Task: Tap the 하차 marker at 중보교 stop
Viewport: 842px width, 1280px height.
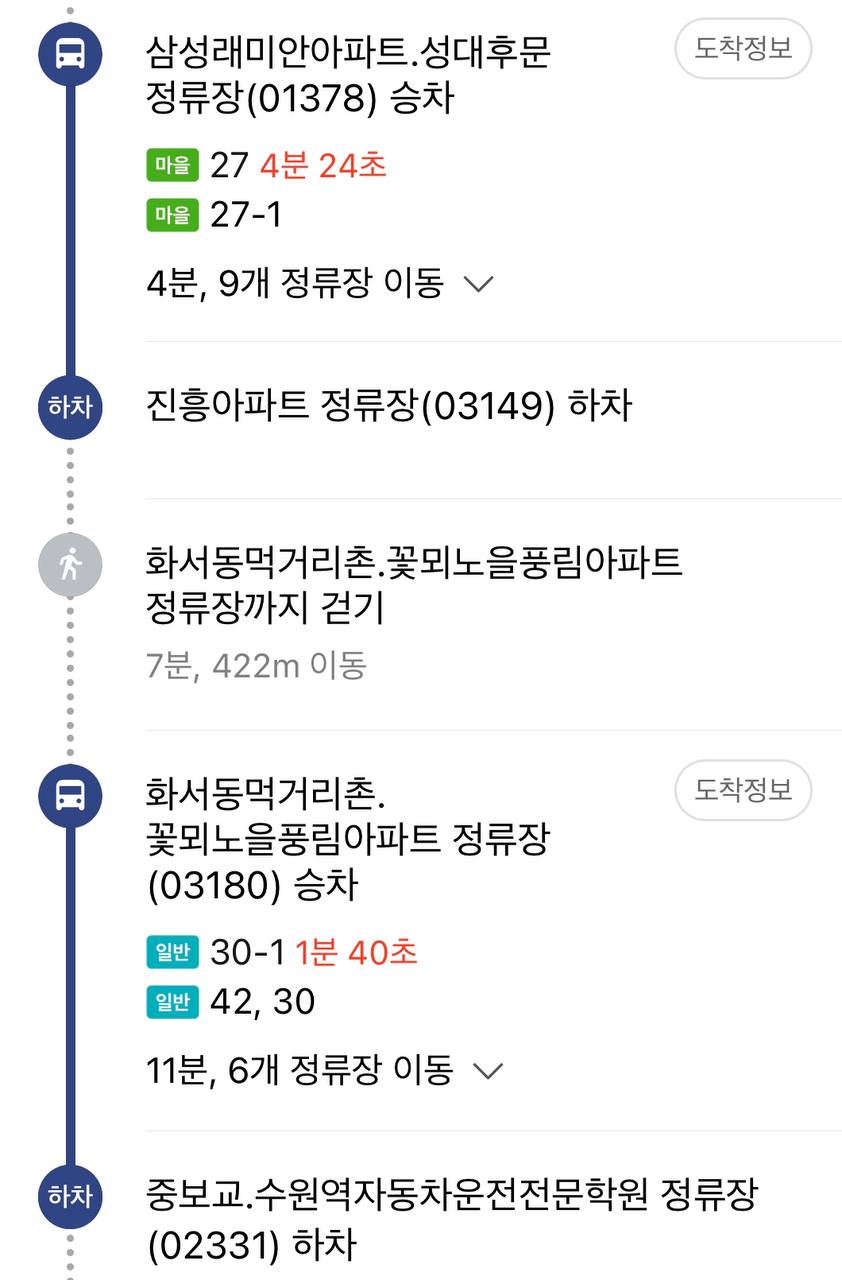Action: (70, 1196)
